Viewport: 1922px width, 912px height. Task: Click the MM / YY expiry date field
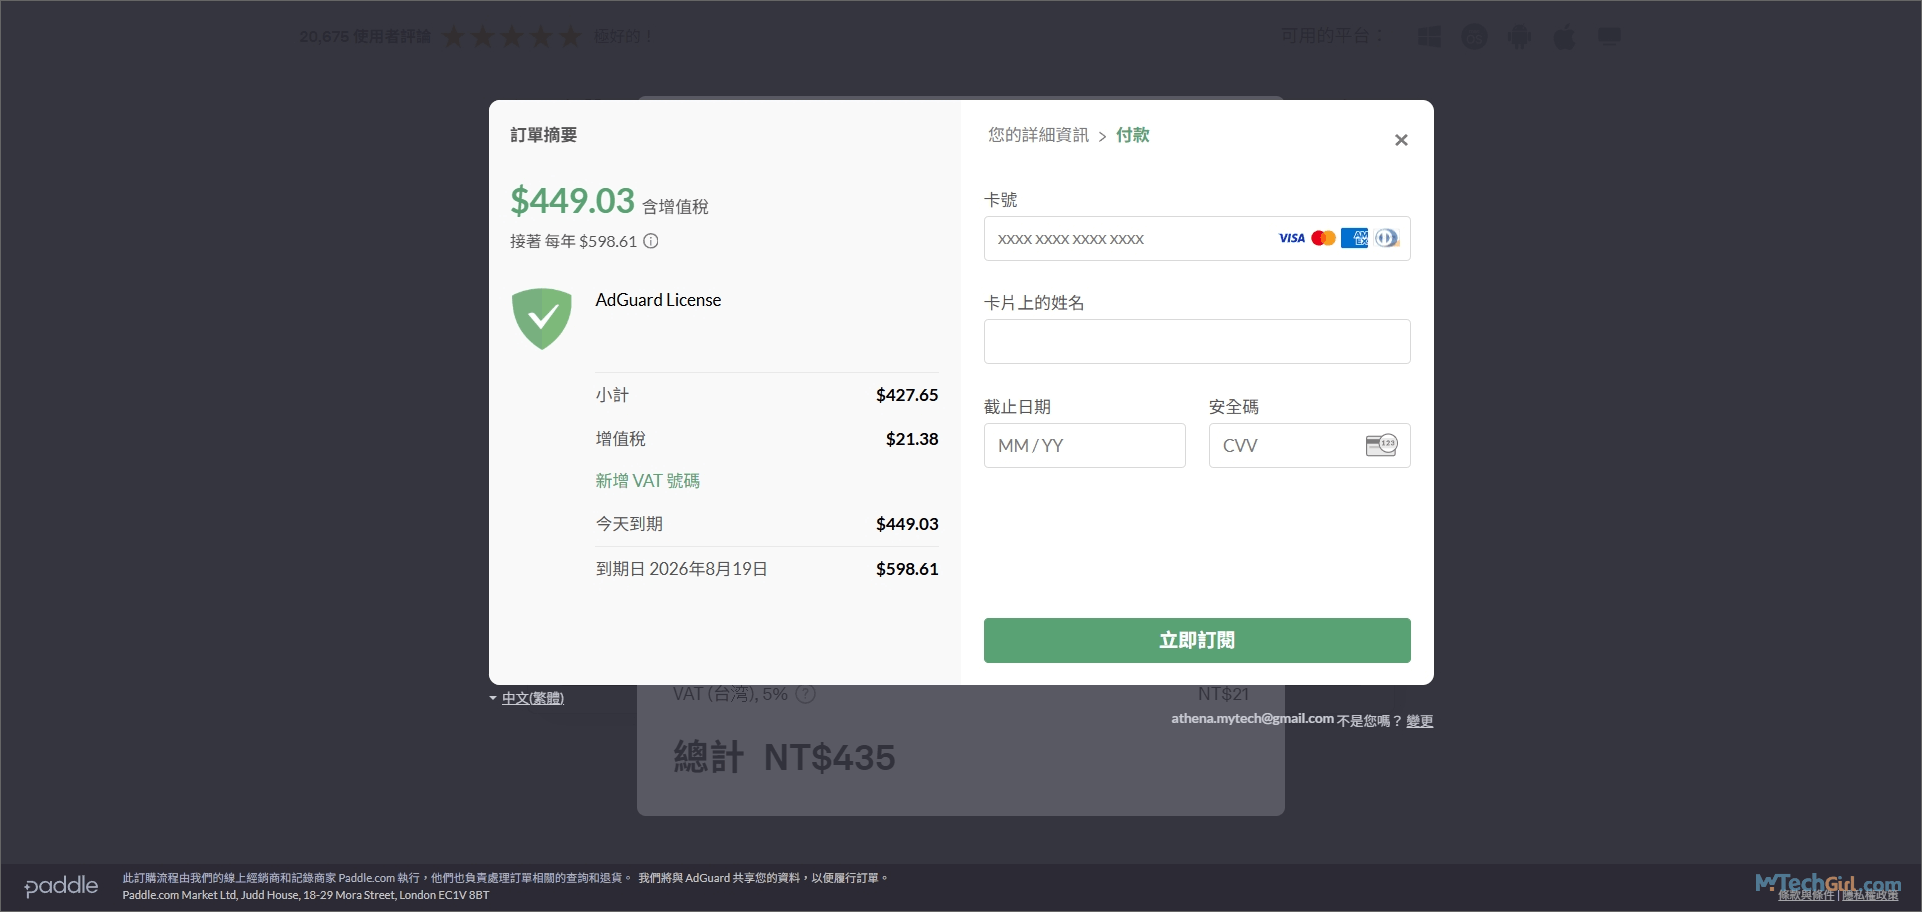click(x=1084, y=446)
